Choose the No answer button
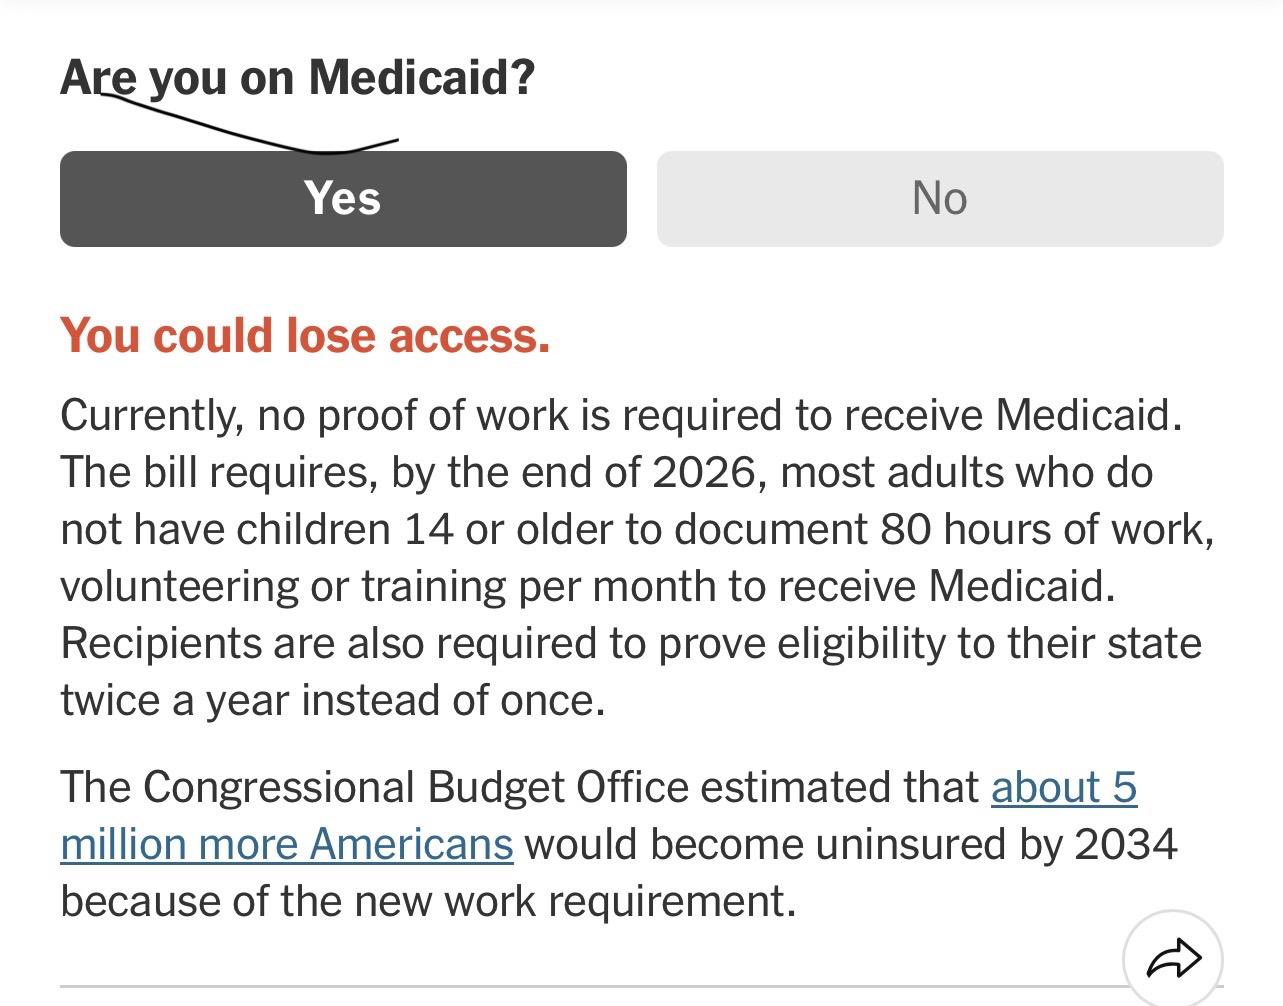 [x=940, y=199]
